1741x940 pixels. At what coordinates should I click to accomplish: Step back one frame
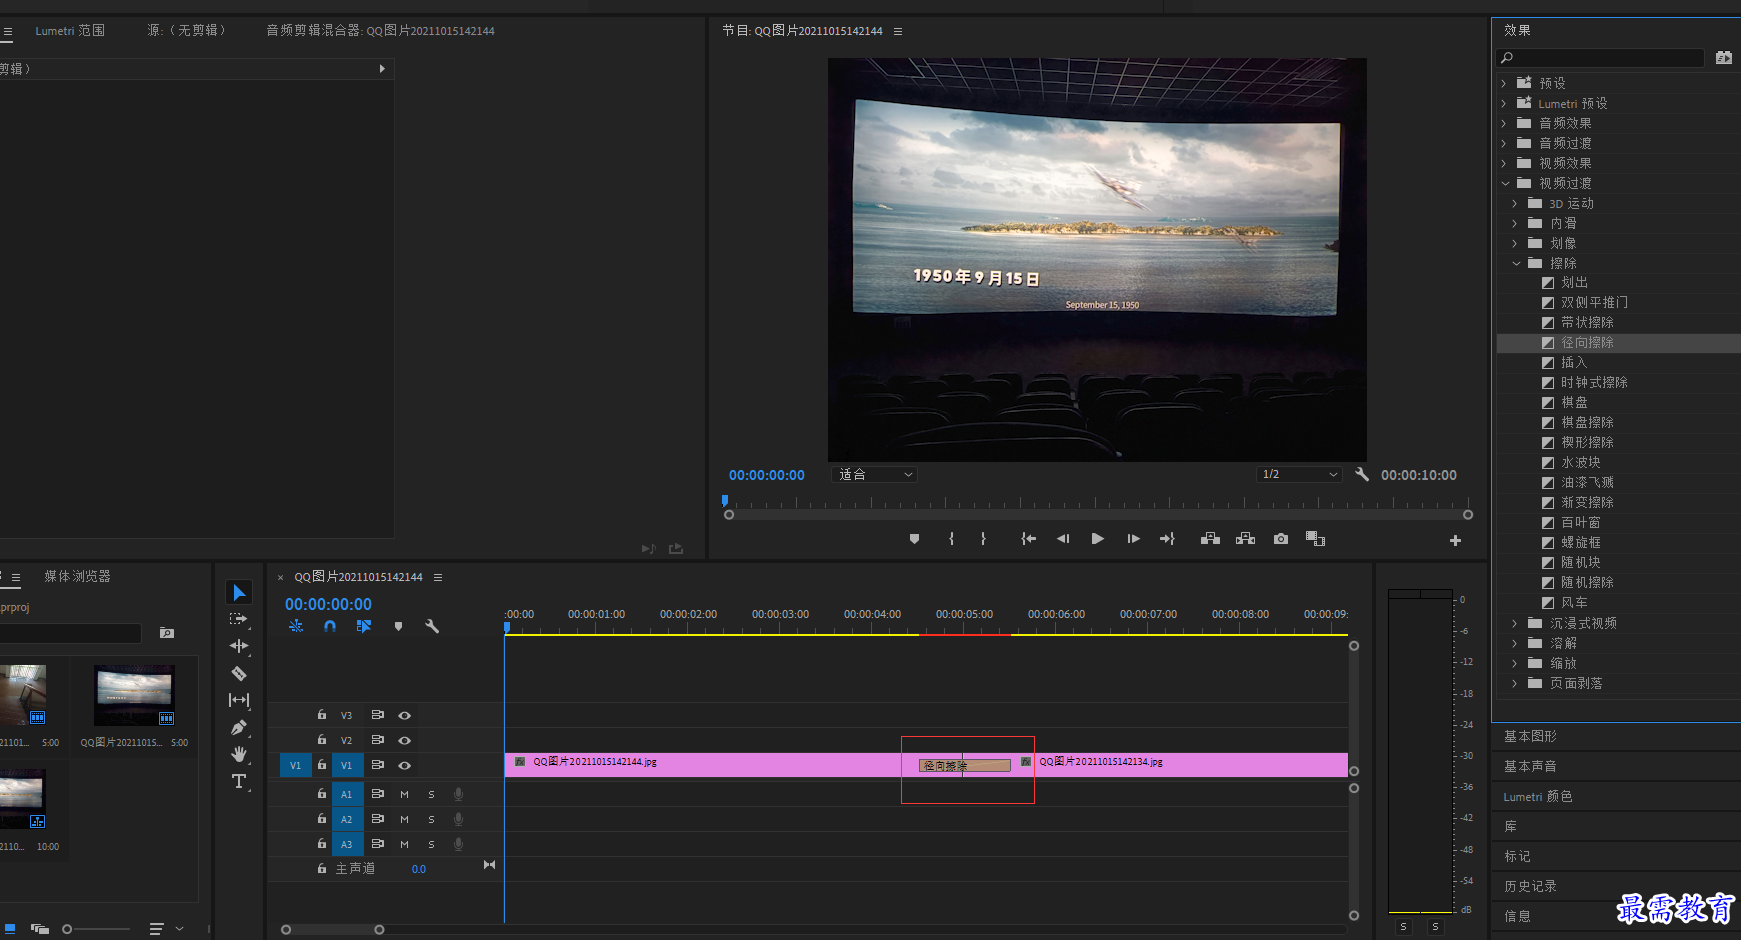click(1063, 539)
